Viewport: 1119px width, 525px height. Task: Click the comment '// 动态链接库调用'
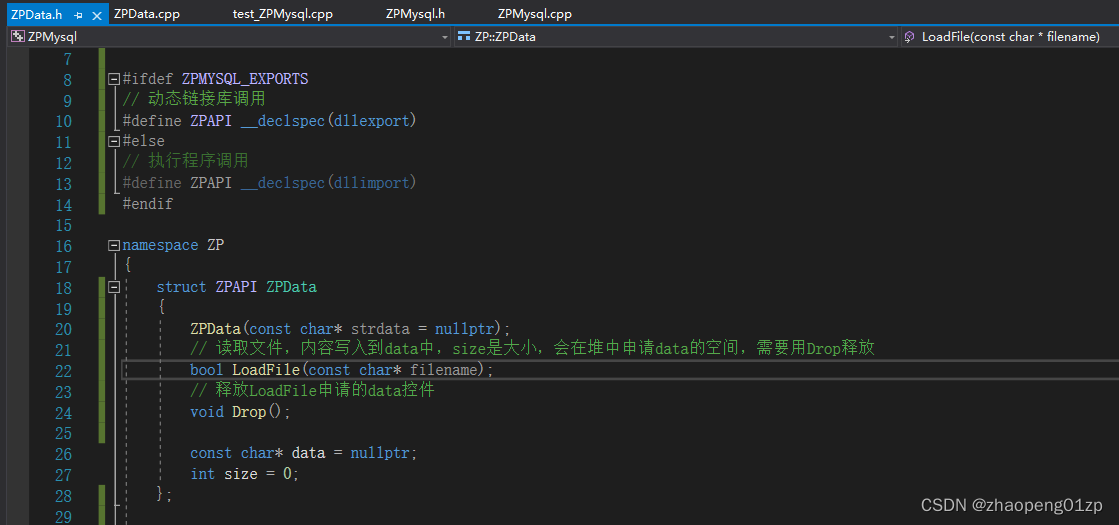194,100
